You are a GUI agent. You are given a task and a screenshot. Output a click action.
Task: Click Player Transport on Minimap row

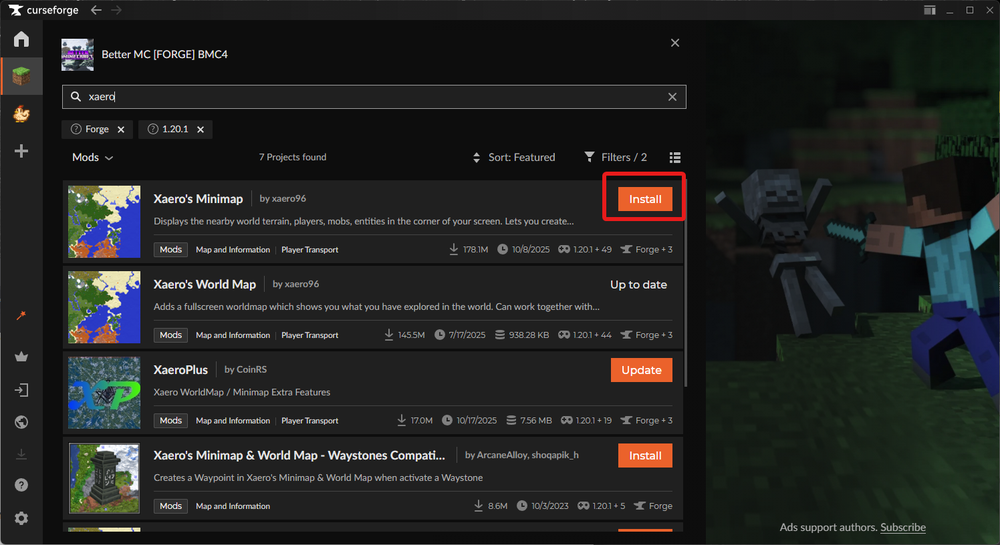[x=310, y=250]
